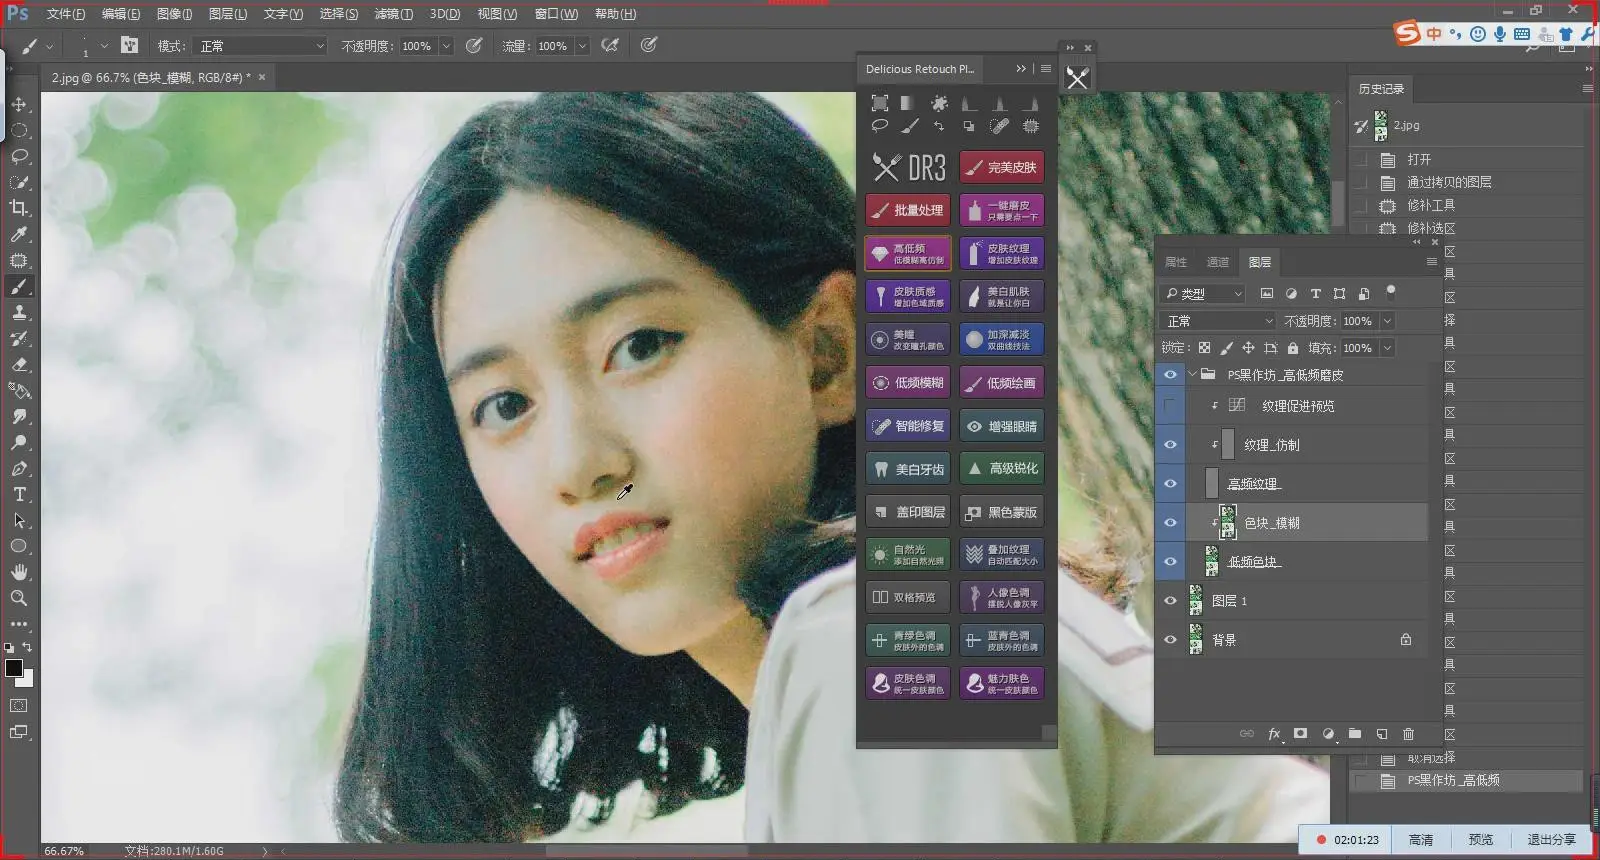Click the 色块_模糊 layer thumbnail

1228,522
